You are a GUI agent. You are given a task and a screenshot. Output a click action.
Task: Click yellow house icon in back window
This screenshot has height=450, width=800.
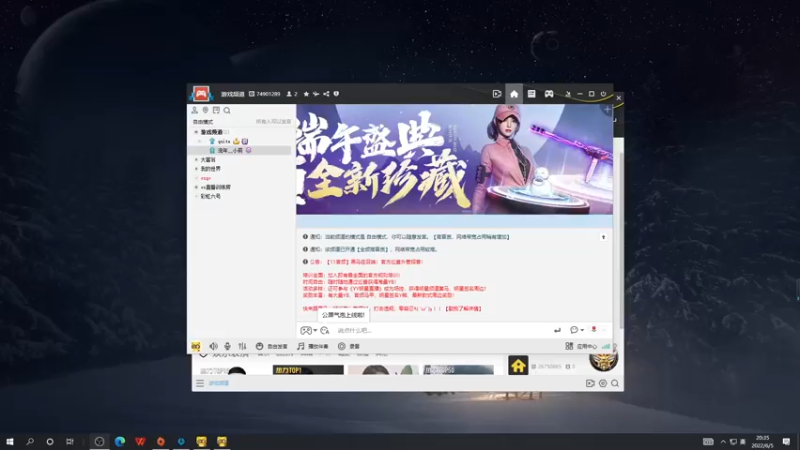518,365
